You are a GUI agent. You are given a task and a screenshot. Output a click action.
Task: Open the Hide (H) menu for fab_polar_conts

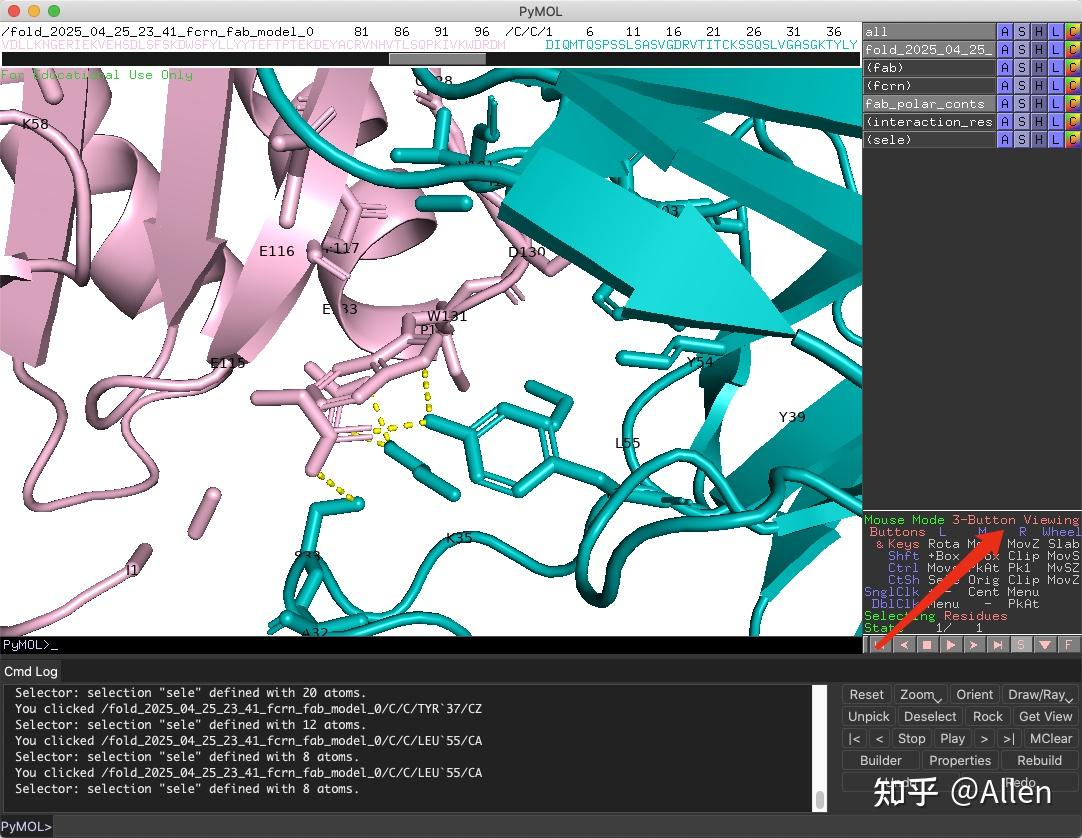coord(1039,103)
